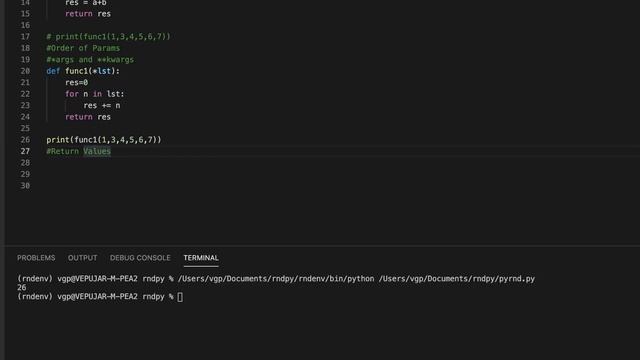
Task: Click 'res += n' statement
Action: click(102, 105)
